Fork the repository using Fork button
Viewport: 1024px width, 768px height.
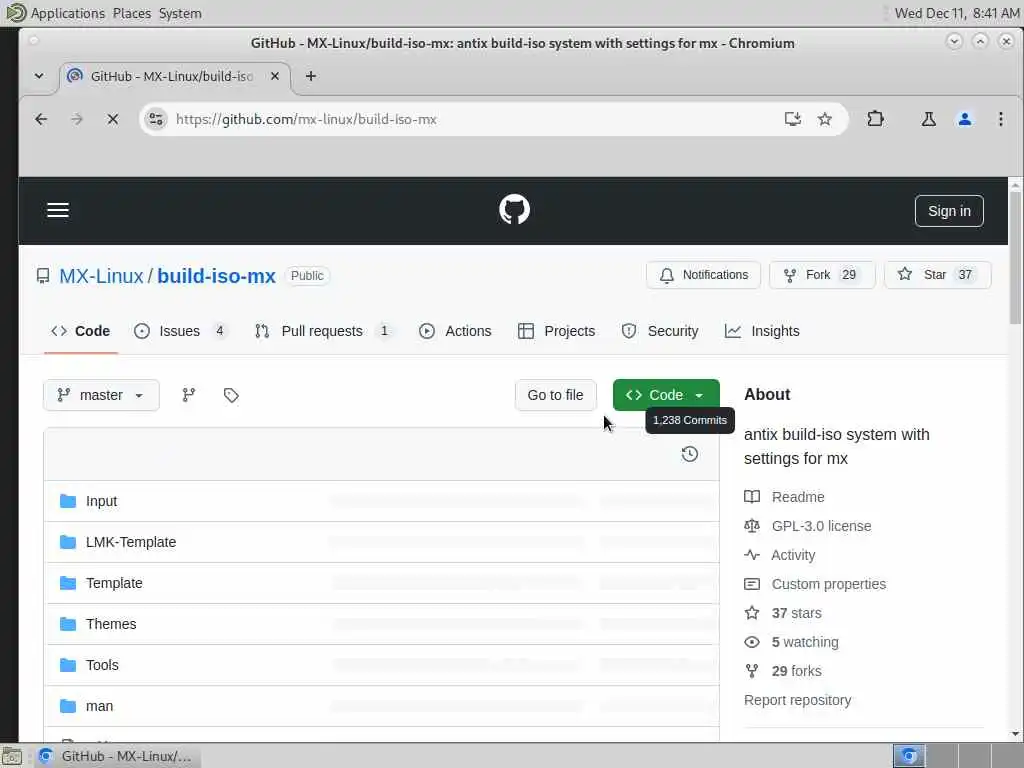coord(822,275)
